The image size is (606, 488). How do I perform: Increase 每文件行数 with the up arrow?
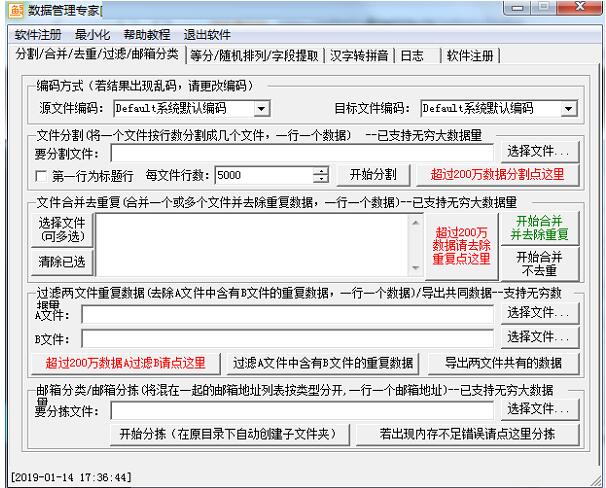tap(320, 171)
